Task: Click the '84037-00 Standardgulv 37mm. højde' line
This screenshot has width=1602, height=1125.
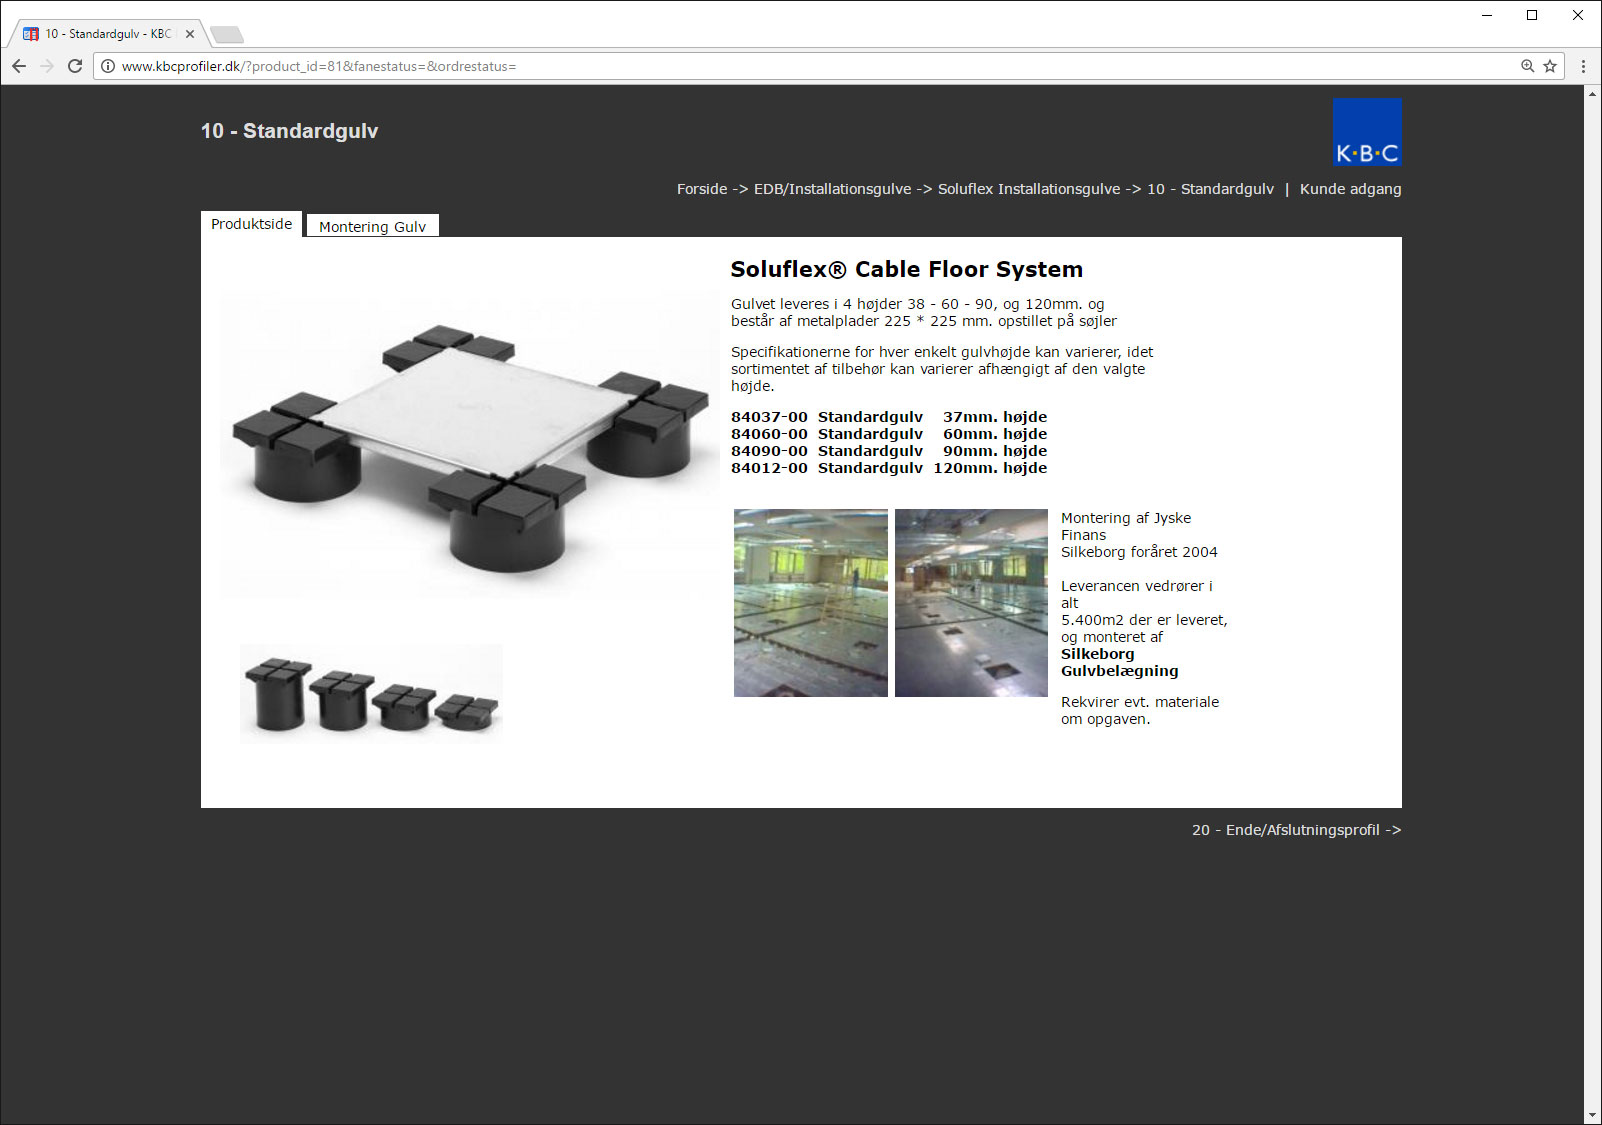Action: point(889,417)
